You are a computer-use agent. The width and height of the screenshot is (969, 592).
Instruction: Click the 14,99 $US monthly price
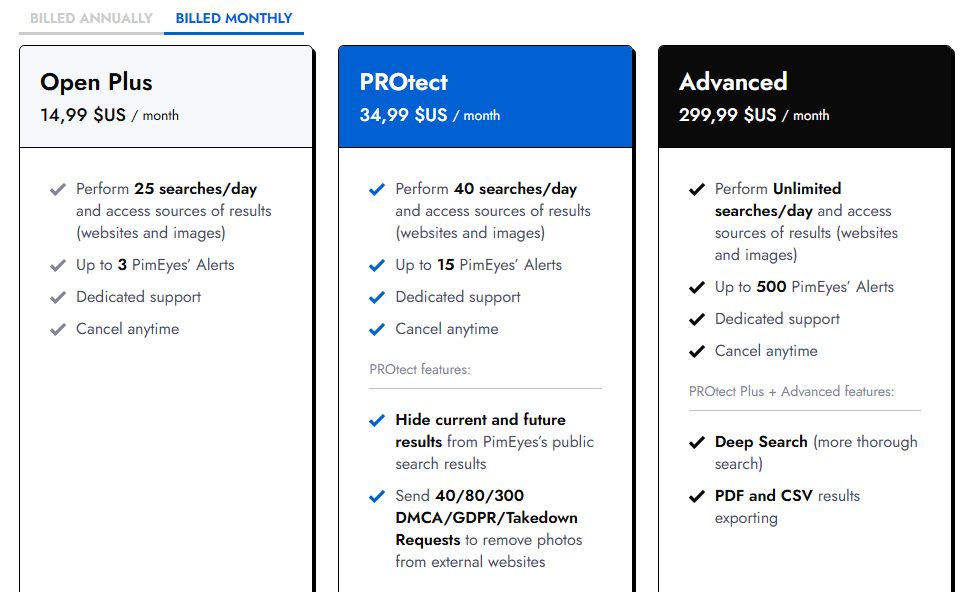click(83, 115)
